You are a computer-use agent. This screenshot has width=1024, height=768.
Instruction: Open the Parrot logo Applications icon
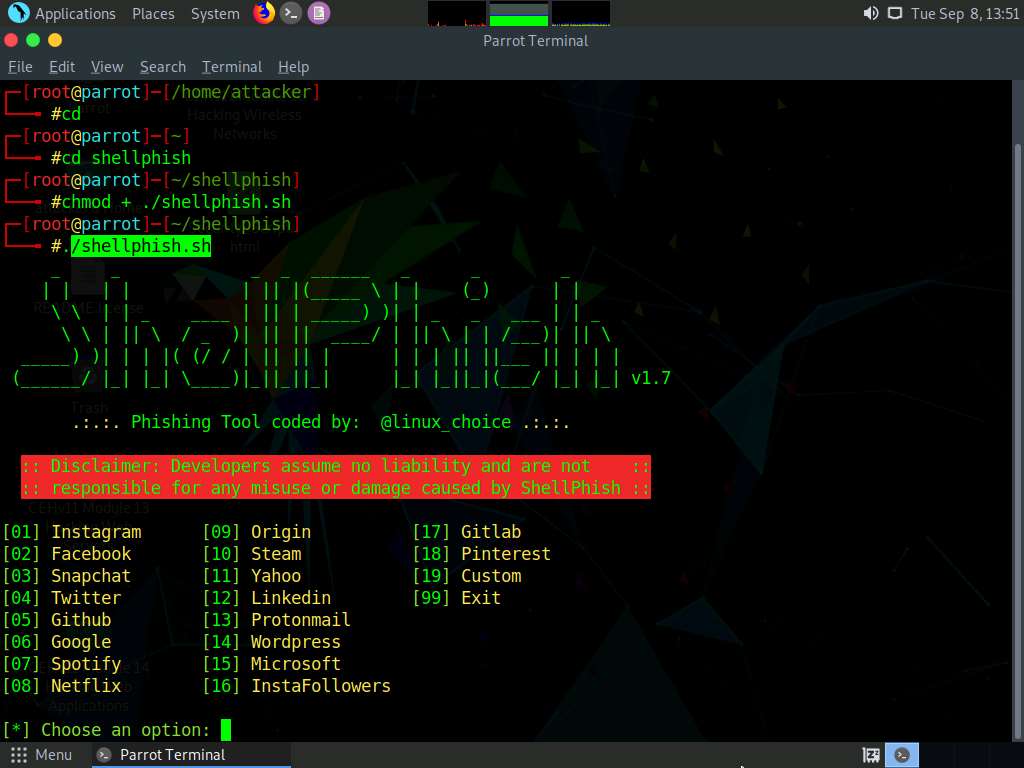18,12
